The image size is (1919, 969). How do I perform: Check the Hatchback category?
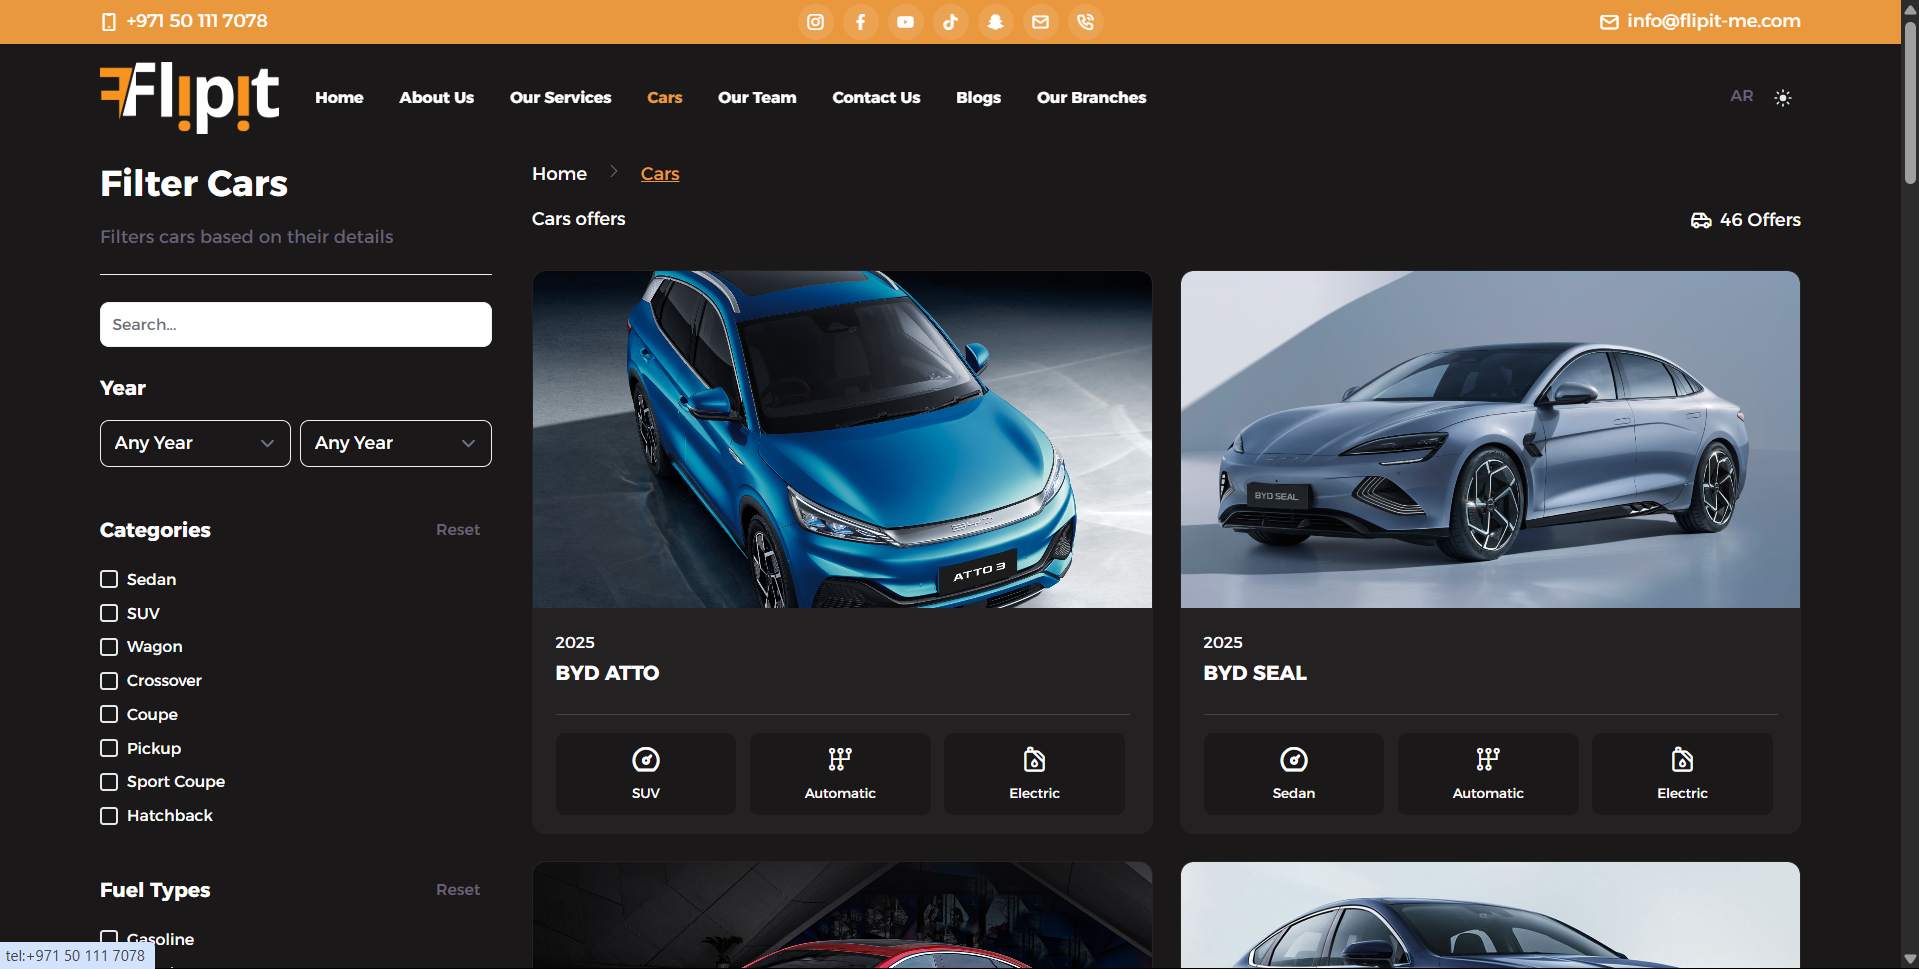point(109,816)
